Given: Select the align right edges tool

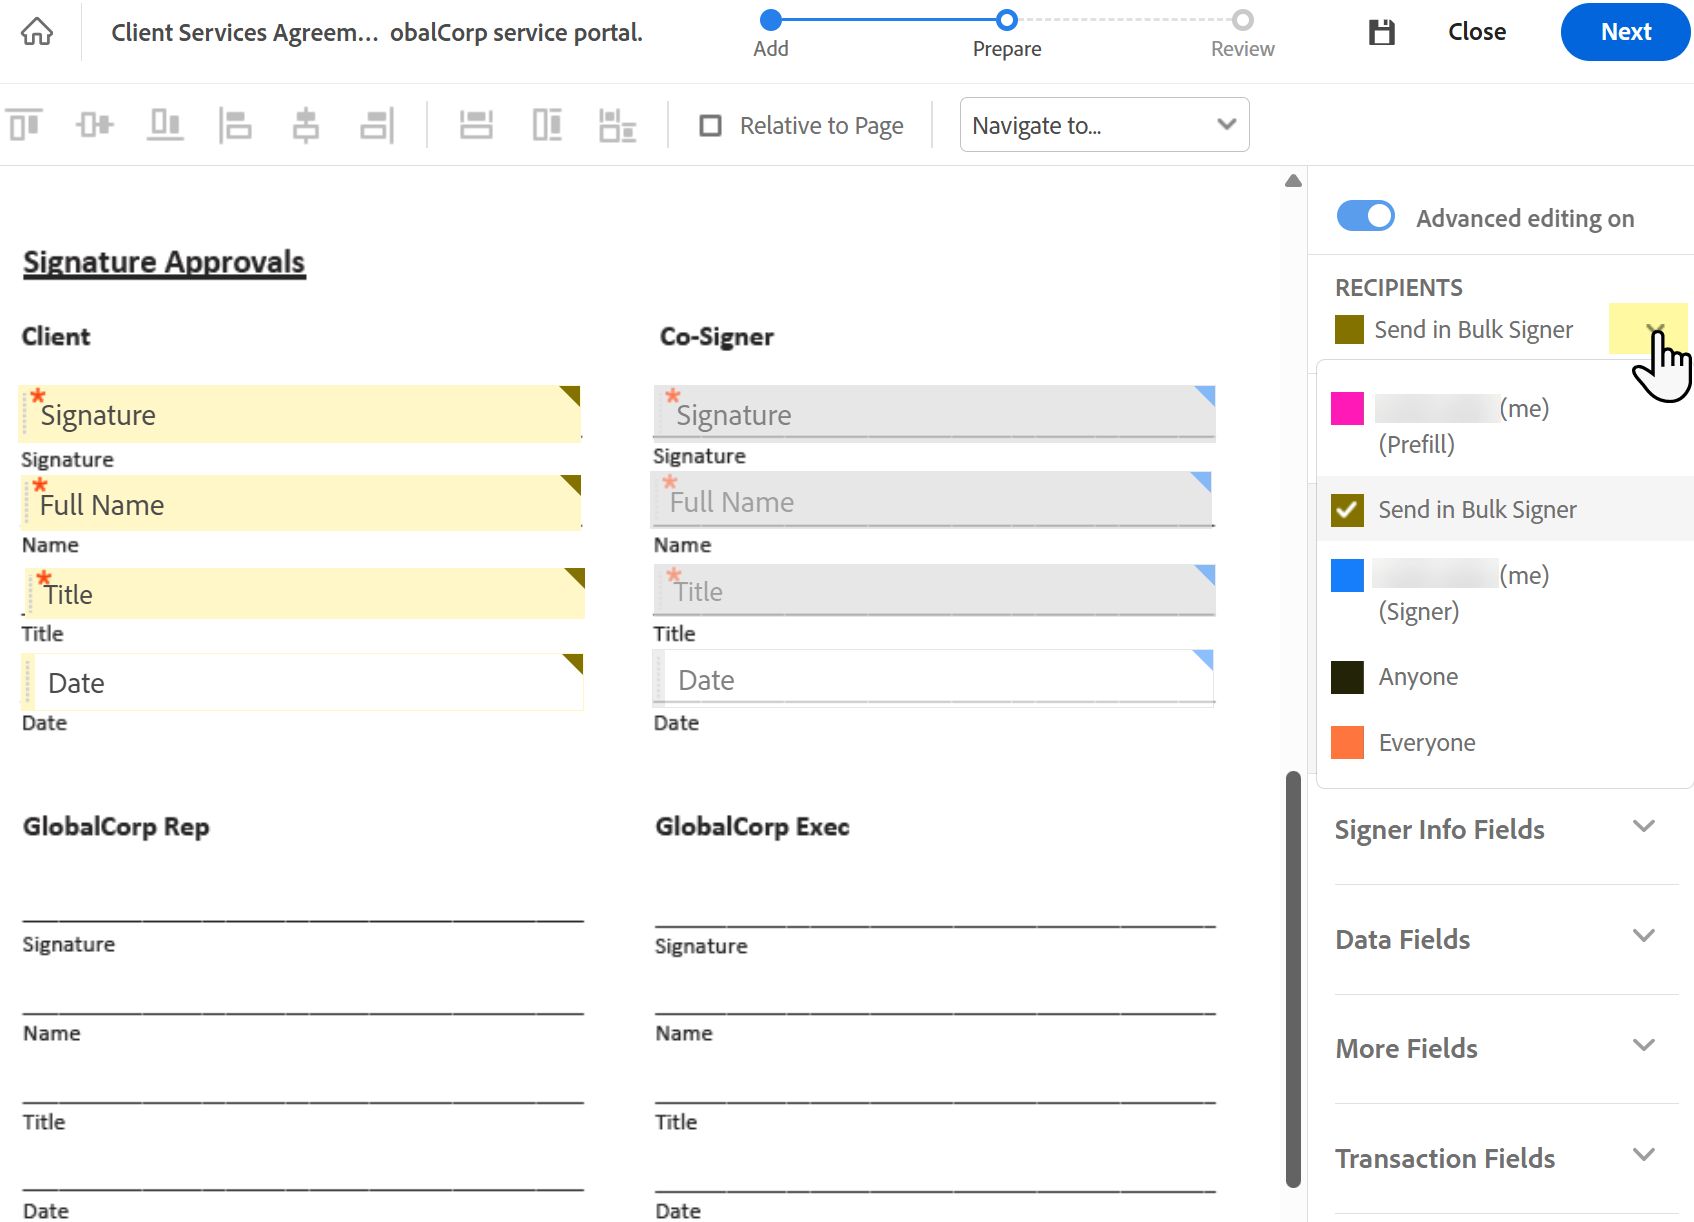Looking at the screenshot, I should click(x=377, y=125).
